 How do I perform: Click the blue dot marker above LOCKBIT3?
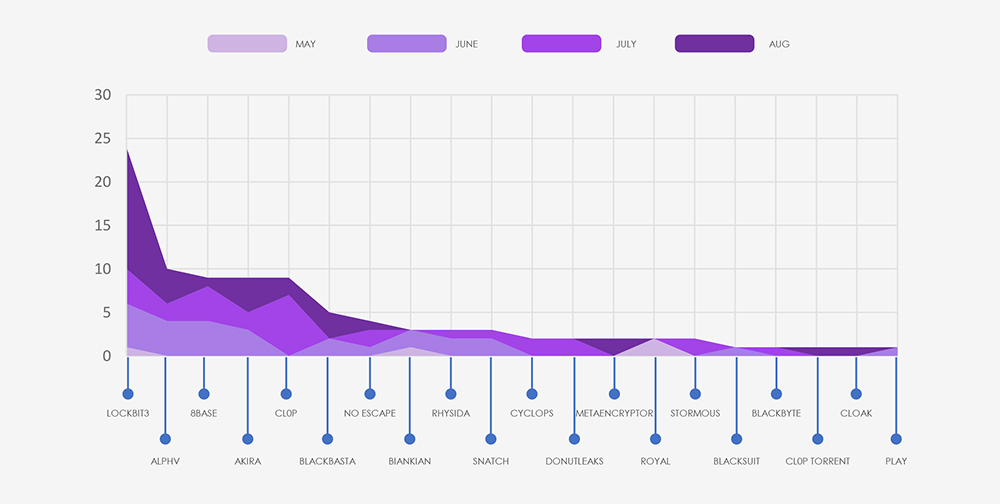coord(128,394)
